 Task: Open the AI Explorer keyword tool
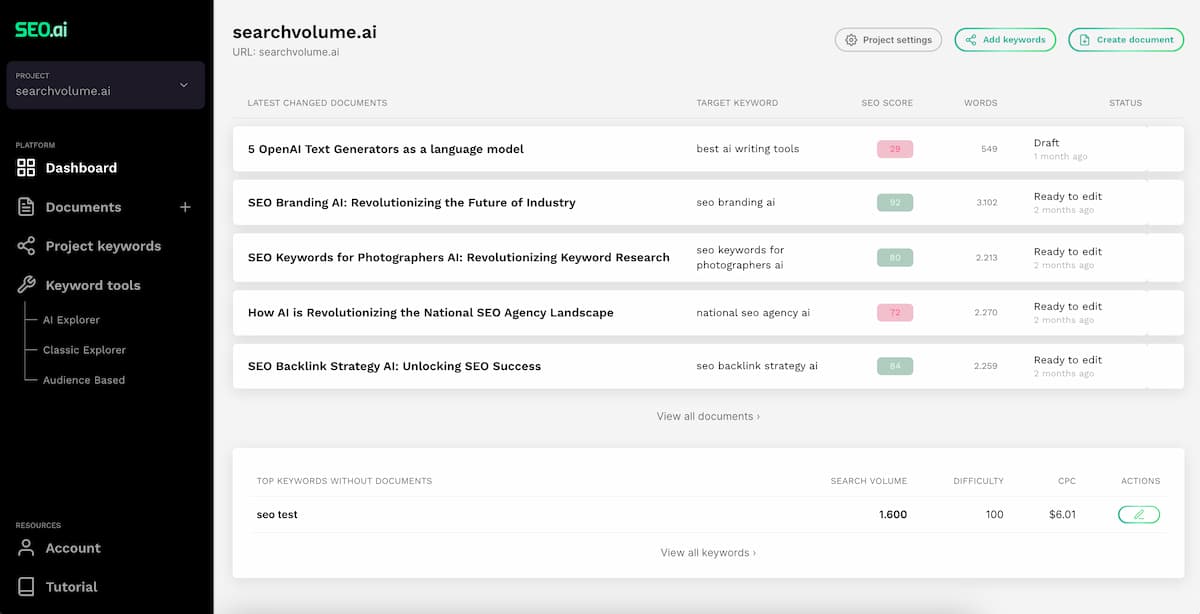point(70,320)
